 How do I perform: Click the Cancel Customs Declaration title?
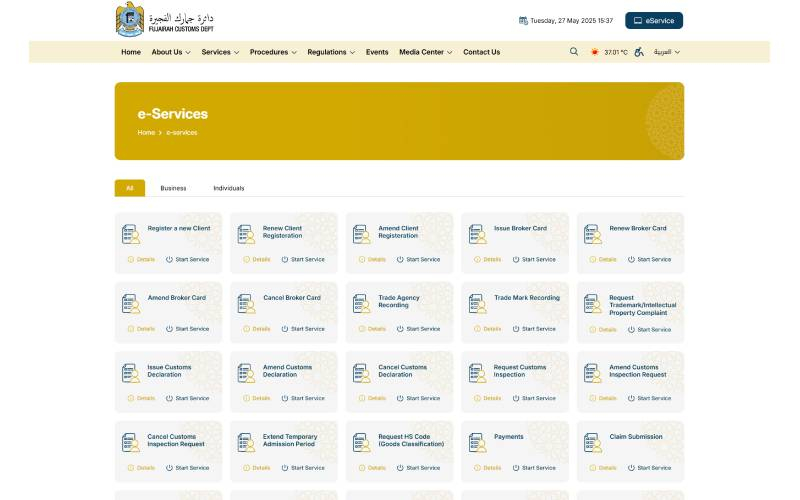pos(403,370)
